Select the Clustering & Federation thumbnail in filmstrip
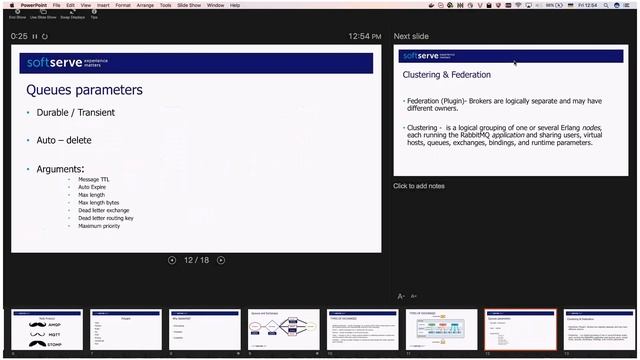The image size is (640, 360). pos(599,330)
